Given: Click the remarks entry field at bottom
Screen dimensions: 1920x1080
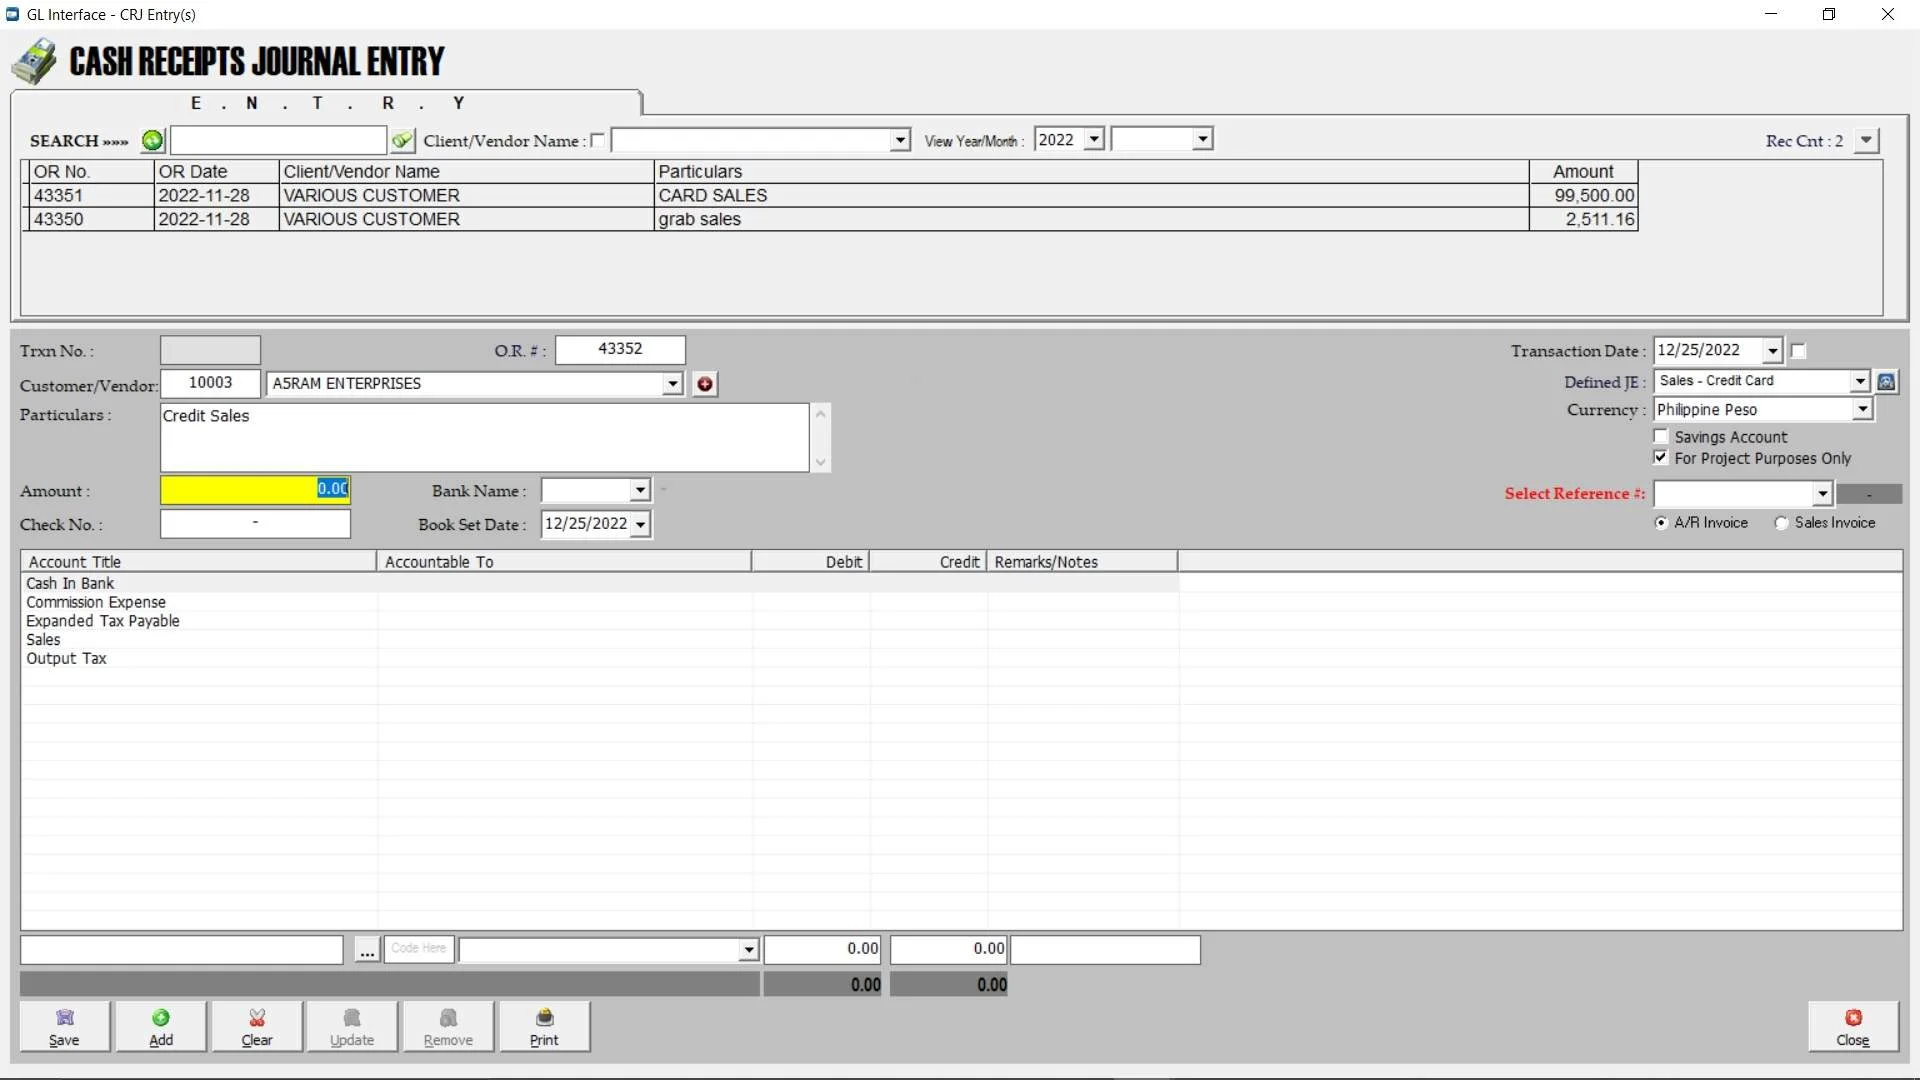Looking at the screenshot, I should [1105, 950].
